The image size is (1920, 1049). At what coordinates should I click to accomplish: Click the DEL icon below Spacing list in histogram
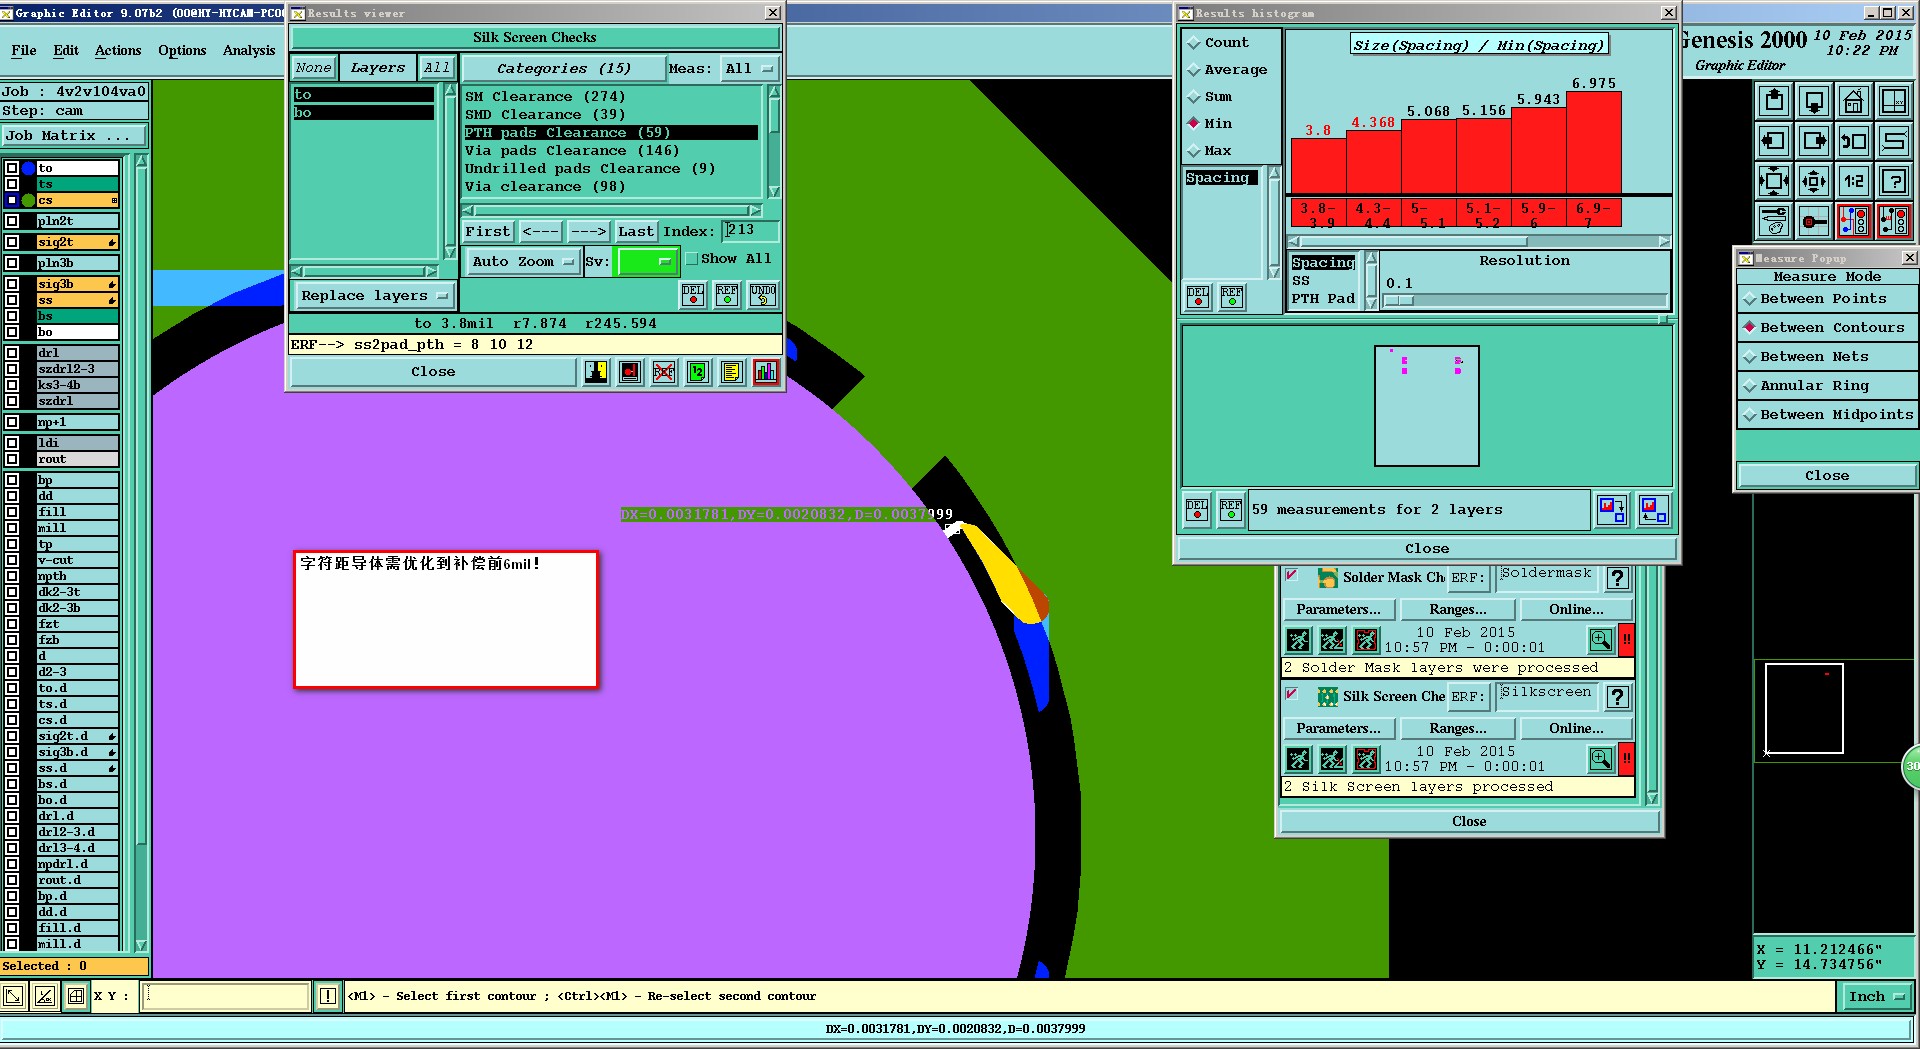tap(1197, 297)
